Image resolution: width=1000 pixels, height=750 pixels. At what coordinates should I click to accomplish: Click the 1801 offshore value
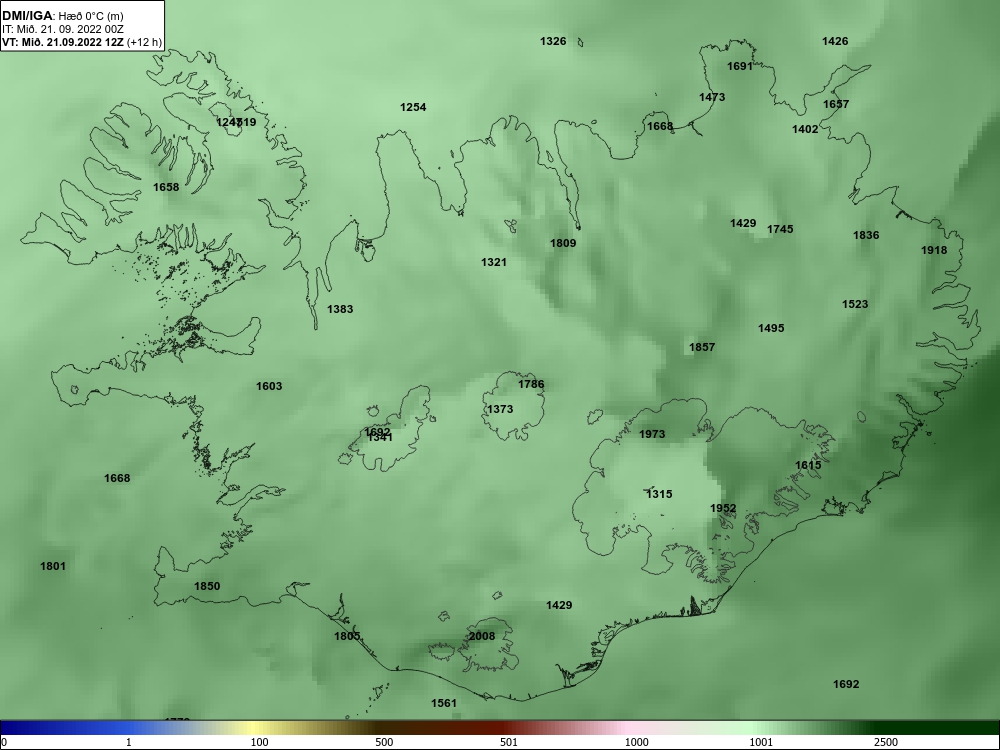[x=53, y=566]
